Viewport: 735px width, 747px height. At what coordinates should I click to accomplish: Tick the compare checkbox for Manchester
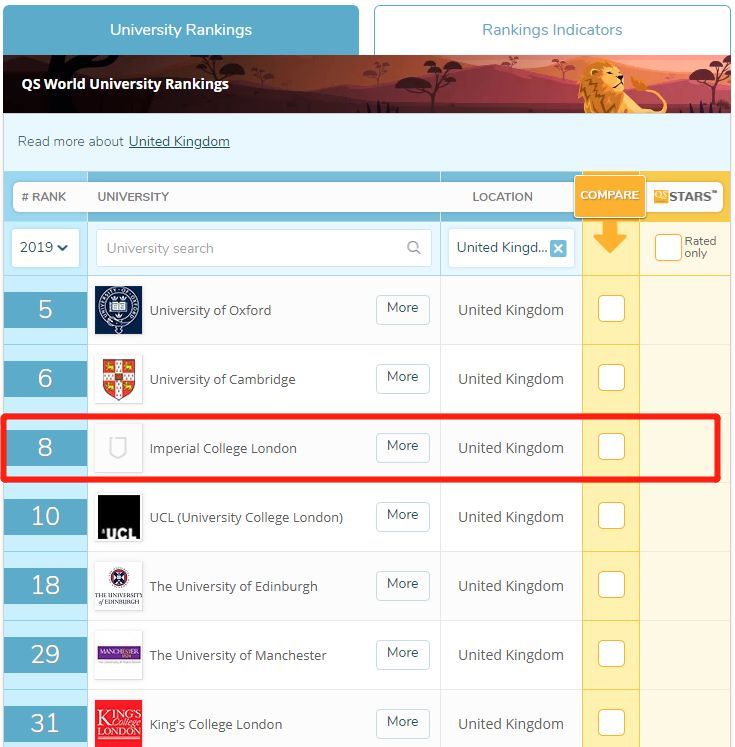611,654
